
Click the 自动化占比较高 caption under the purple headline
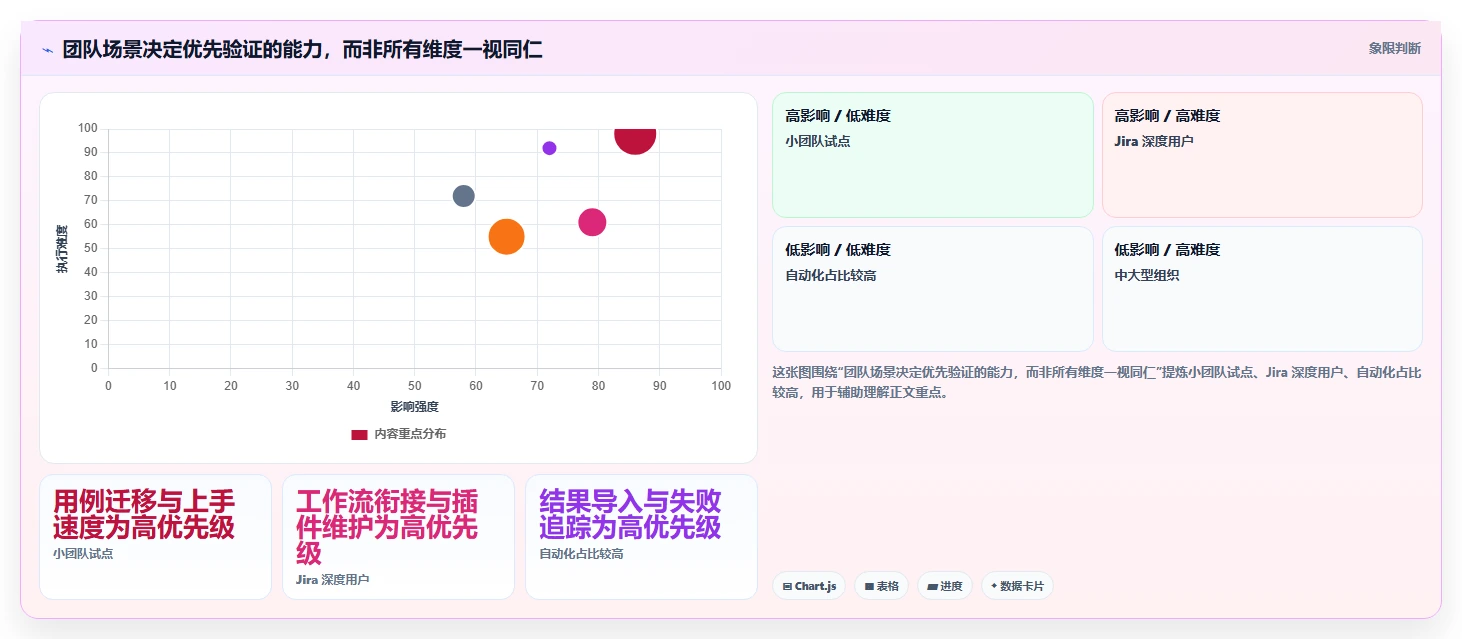pos(581,553)
